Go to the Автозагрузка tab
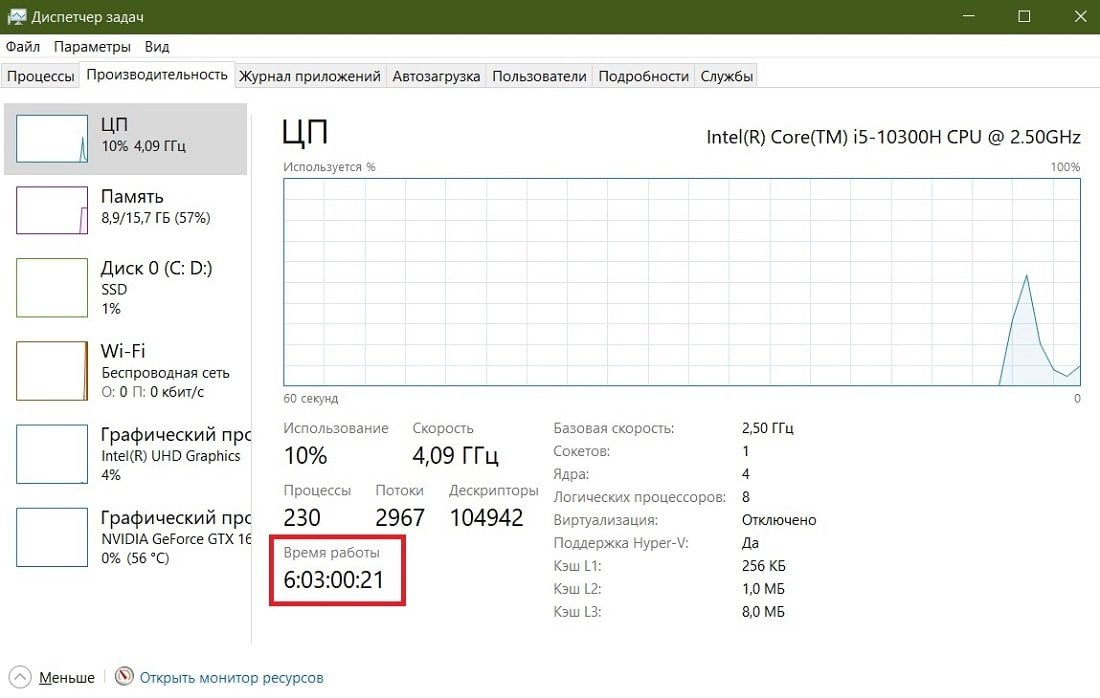The height and width of the screenshot is (698, 1100). point(436,76)
